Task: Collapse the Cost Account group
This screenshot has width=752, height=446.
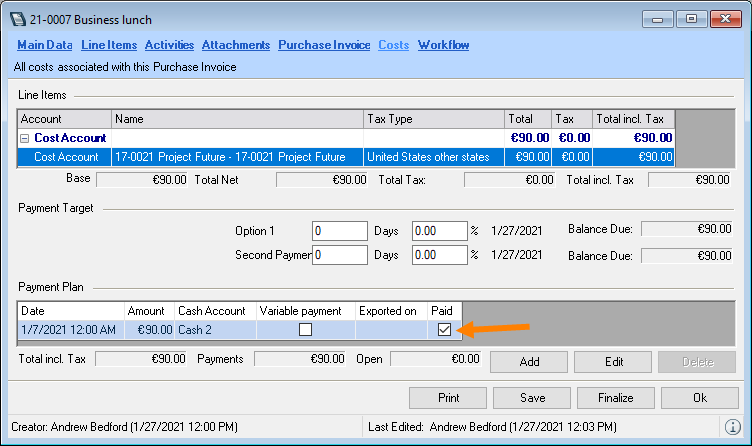Action: pos(25,138)
